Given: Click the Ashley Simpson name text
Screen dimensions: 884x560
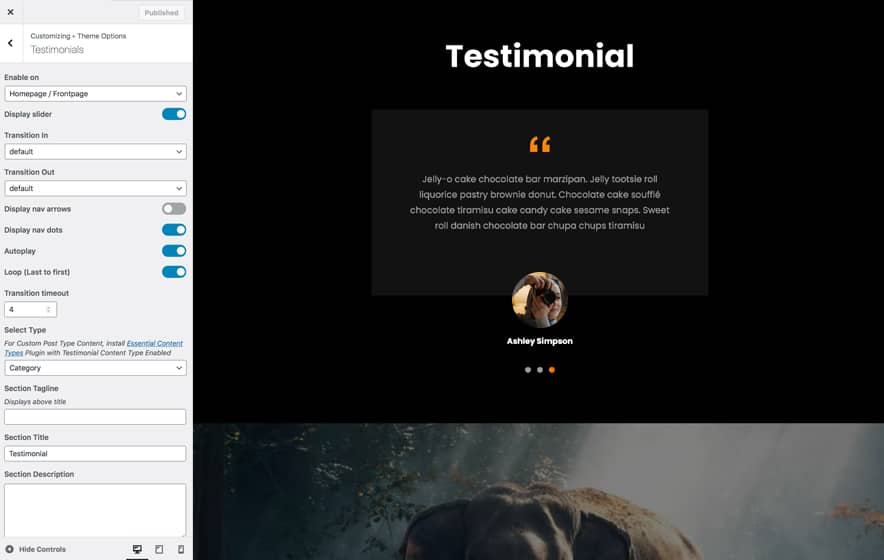Looking at the screenshot, I should (x=540, y=341).
